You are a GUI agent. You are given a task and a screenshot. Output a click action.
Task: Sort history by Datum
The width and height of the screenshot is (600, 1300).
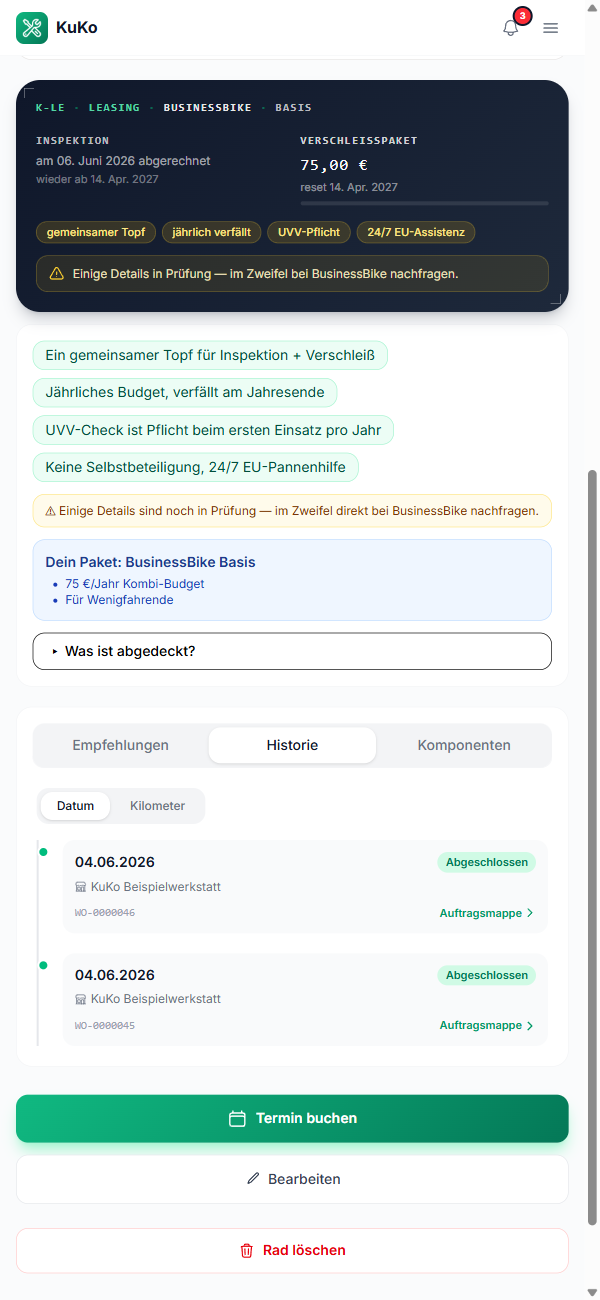tap(76, 806)
